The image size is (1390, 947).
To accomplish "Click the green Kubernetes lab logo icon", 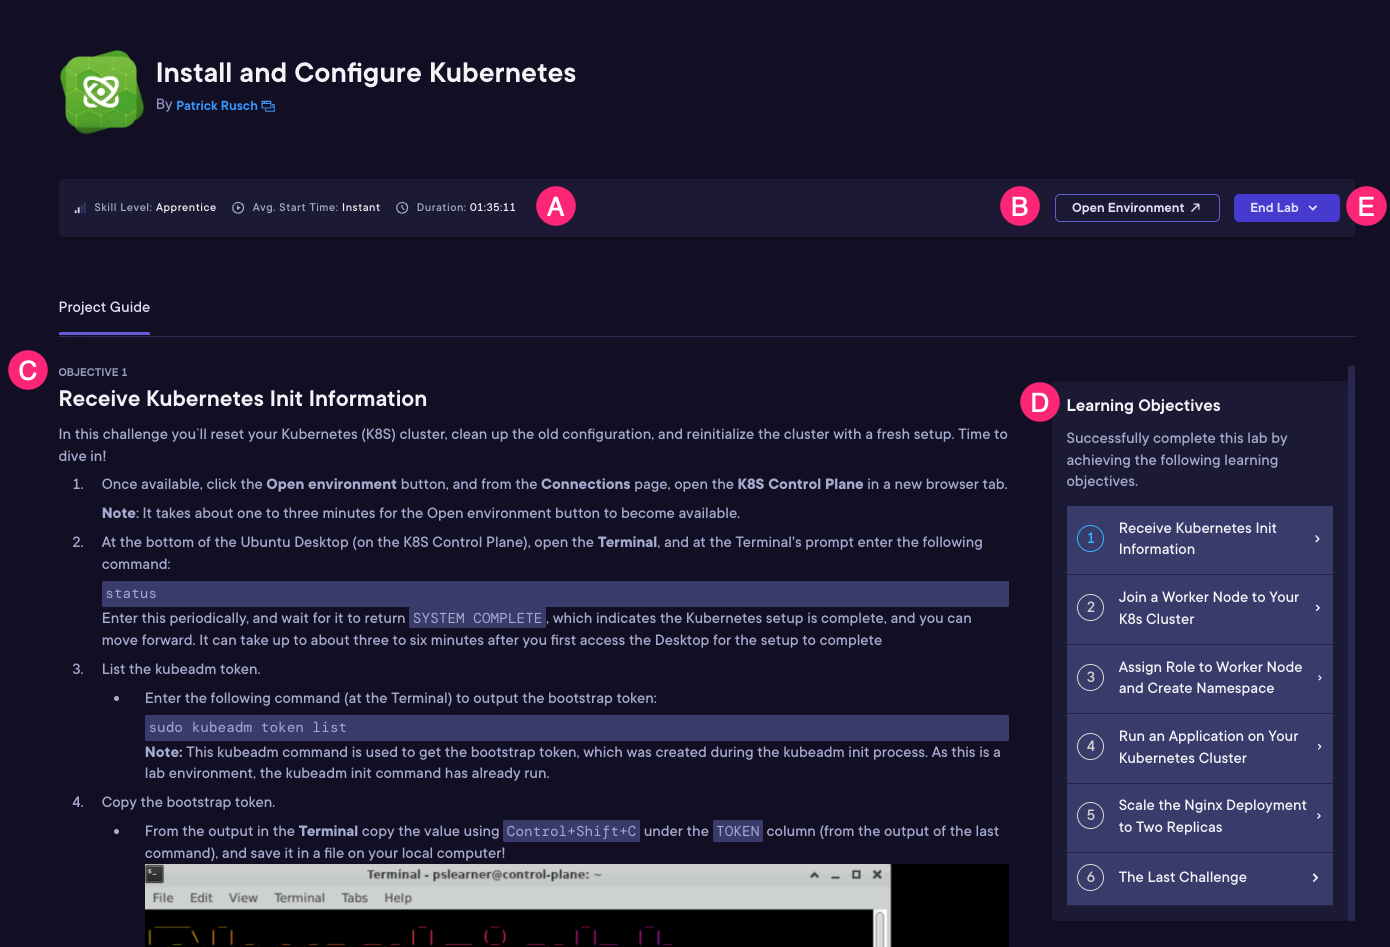I will pos(101,92).
